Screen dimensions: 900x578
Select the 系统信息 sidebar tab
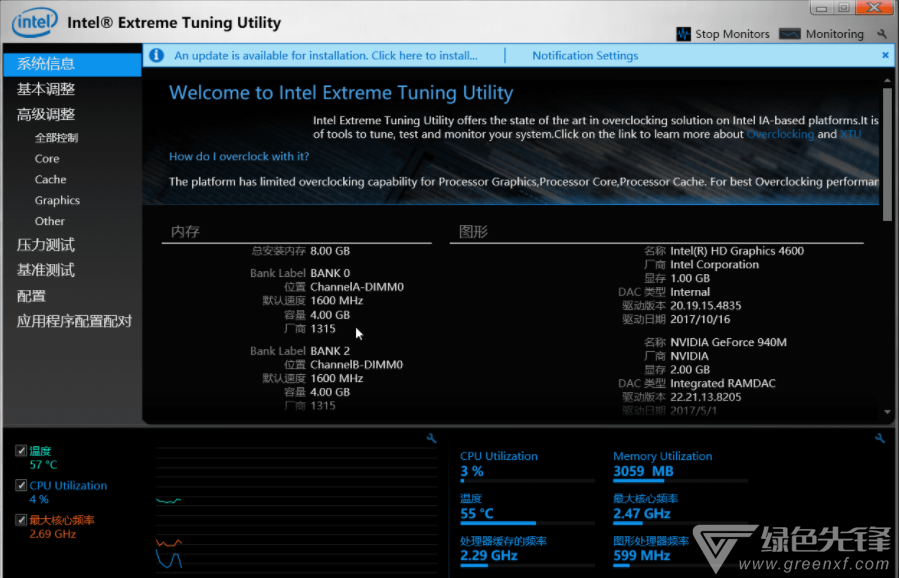point(72,64)
